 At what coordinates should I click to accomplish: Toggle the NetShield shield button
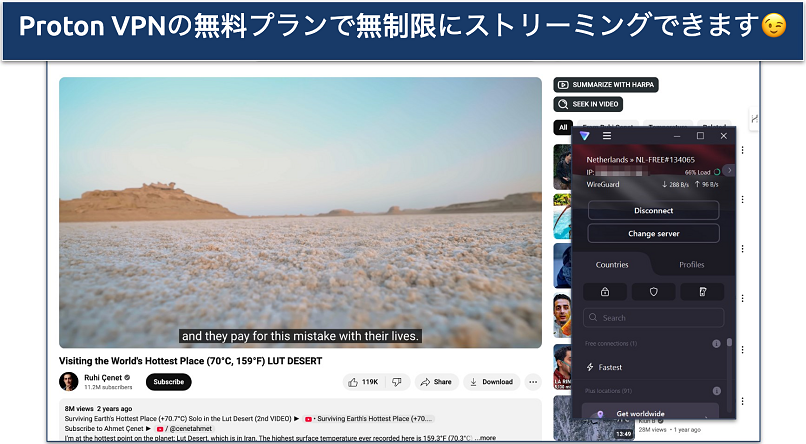(652, 292)
